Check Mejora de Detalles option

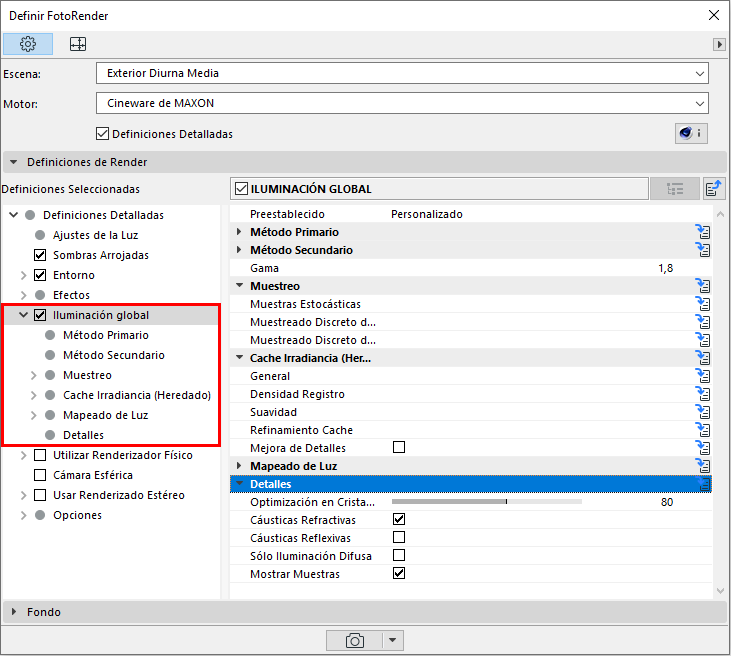[399, 448]
